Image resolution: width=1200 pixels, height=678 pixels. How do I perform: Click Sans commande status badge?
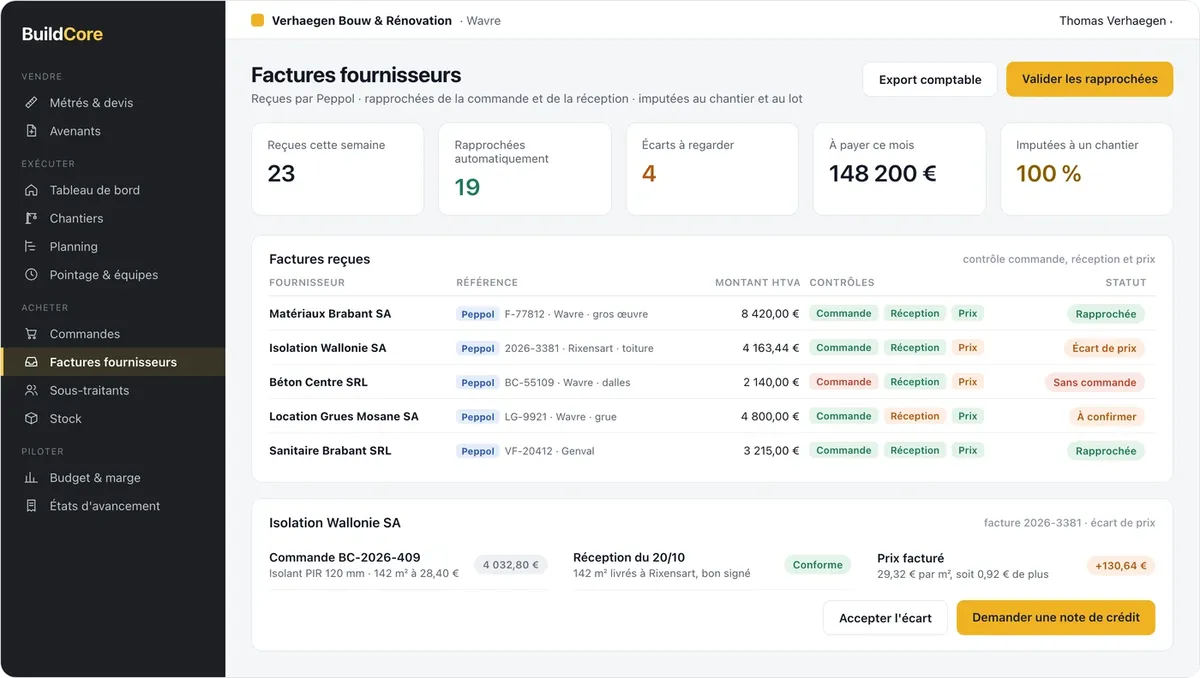[1095, 382]
